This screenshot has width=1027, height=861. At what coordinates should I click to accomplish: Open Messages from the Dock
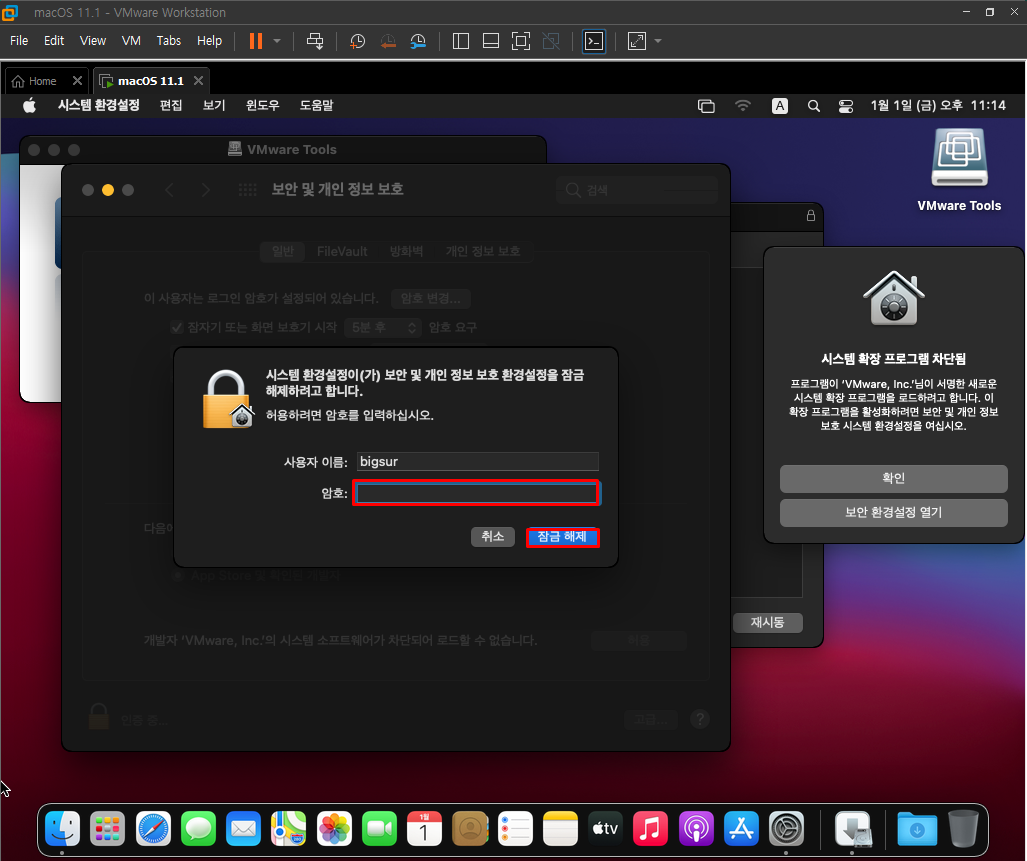tap(198, 828)
